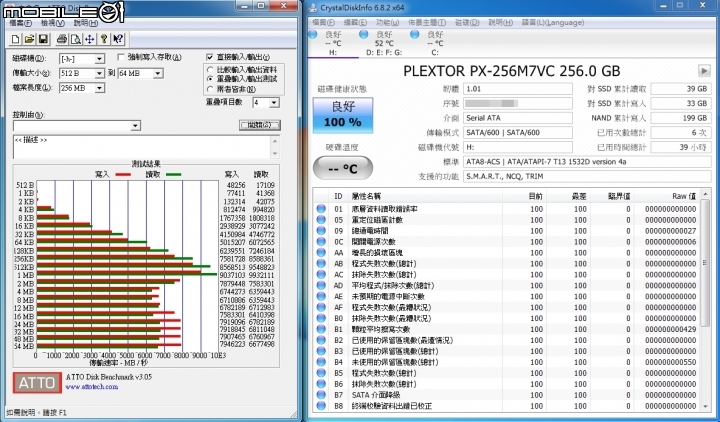
Task: Open the 檢視(V) menu in ATTO
Action: [52, 23]
